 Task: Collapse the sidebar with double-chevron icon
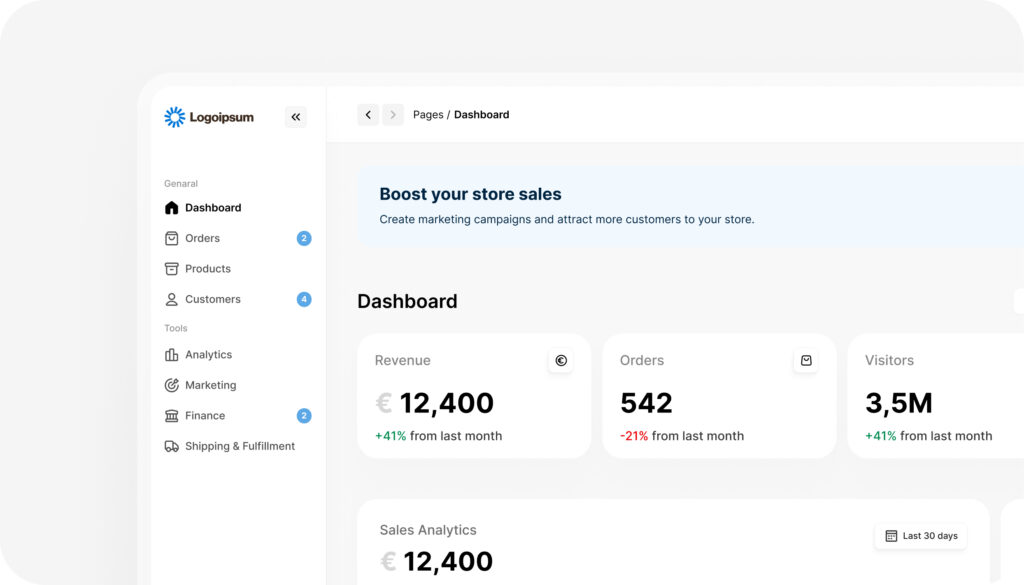(x=296, y=117)
